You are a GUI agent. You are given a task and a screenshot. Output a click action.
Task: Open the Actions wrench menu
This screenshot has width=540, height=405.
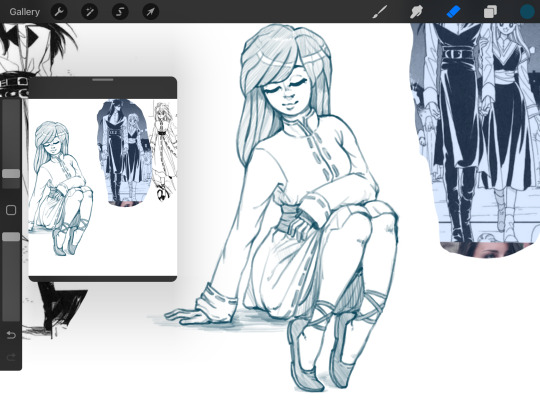tap(59, 12)
